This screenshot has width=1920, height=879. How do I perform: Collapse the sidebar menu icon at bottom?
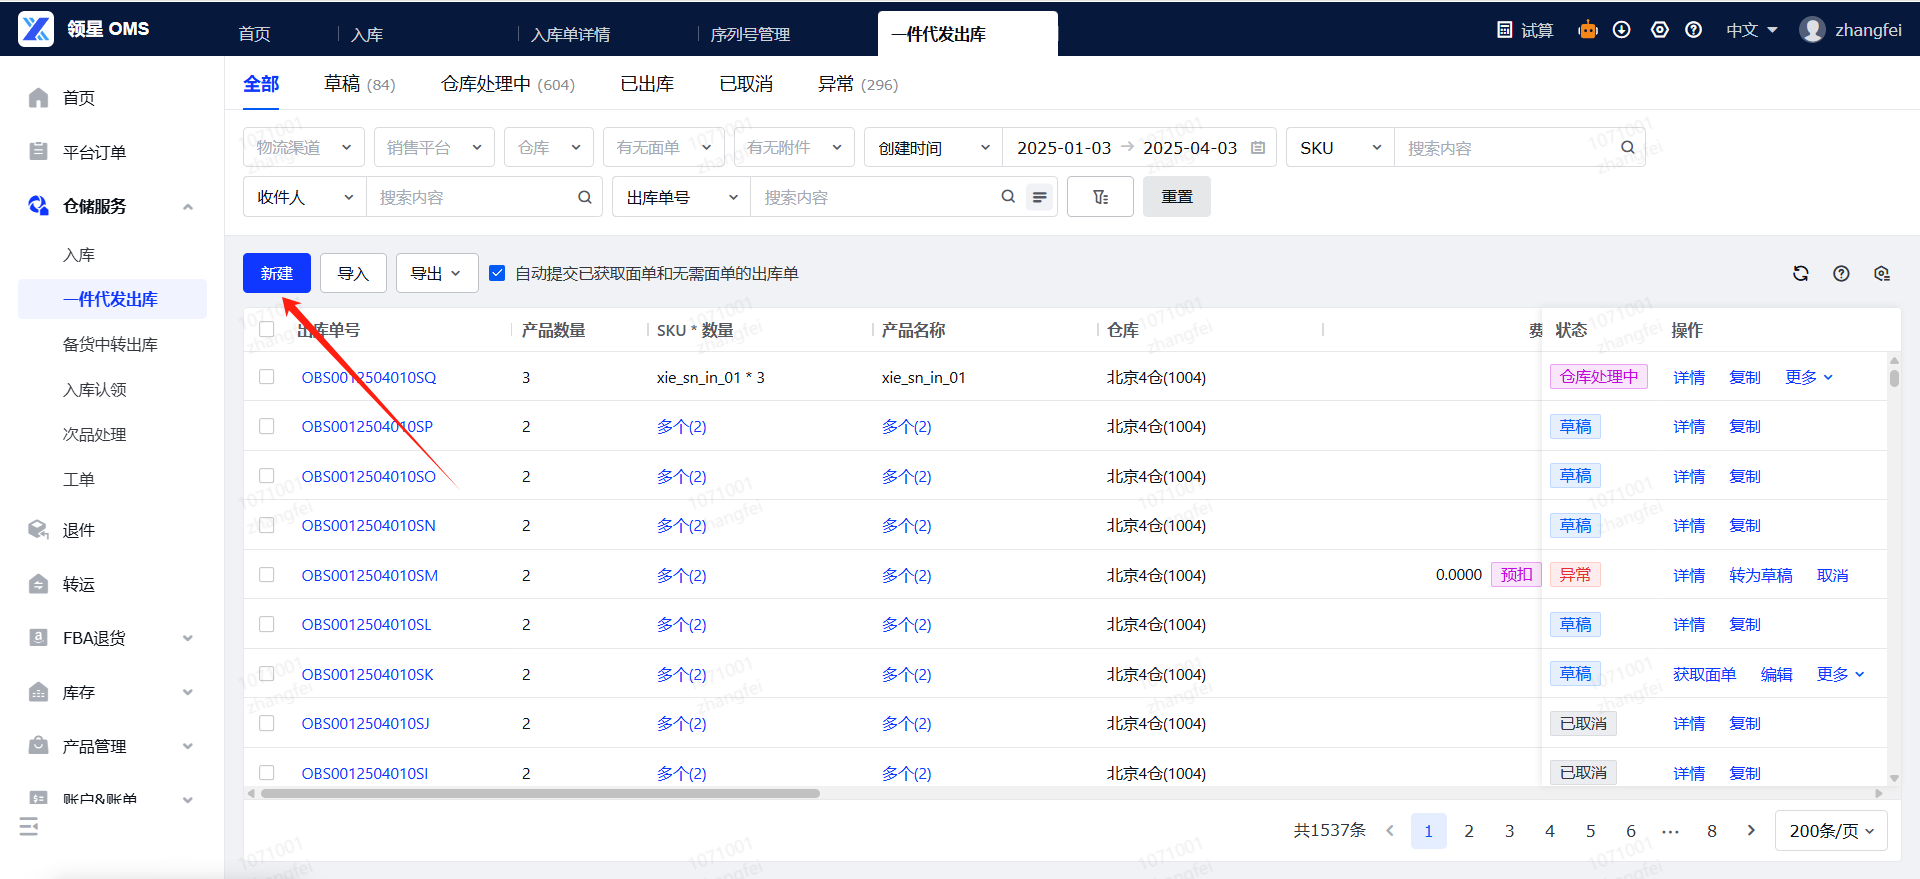pyautogui.click(x=29, y=827)
